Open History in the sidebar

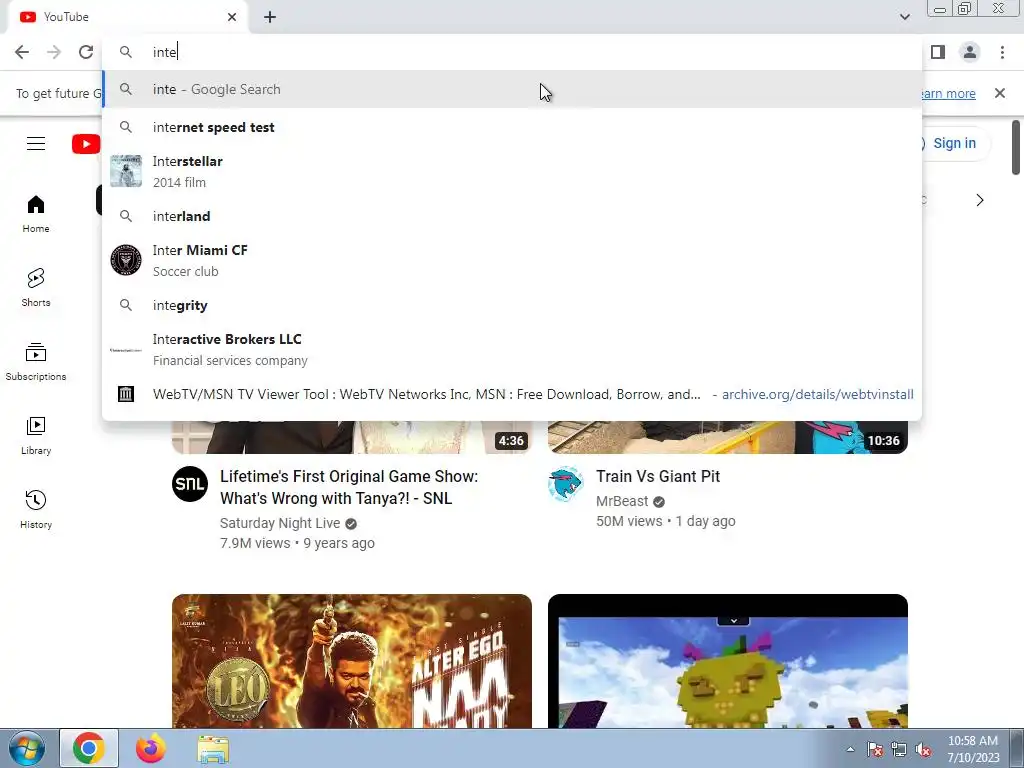click(36, 509)
